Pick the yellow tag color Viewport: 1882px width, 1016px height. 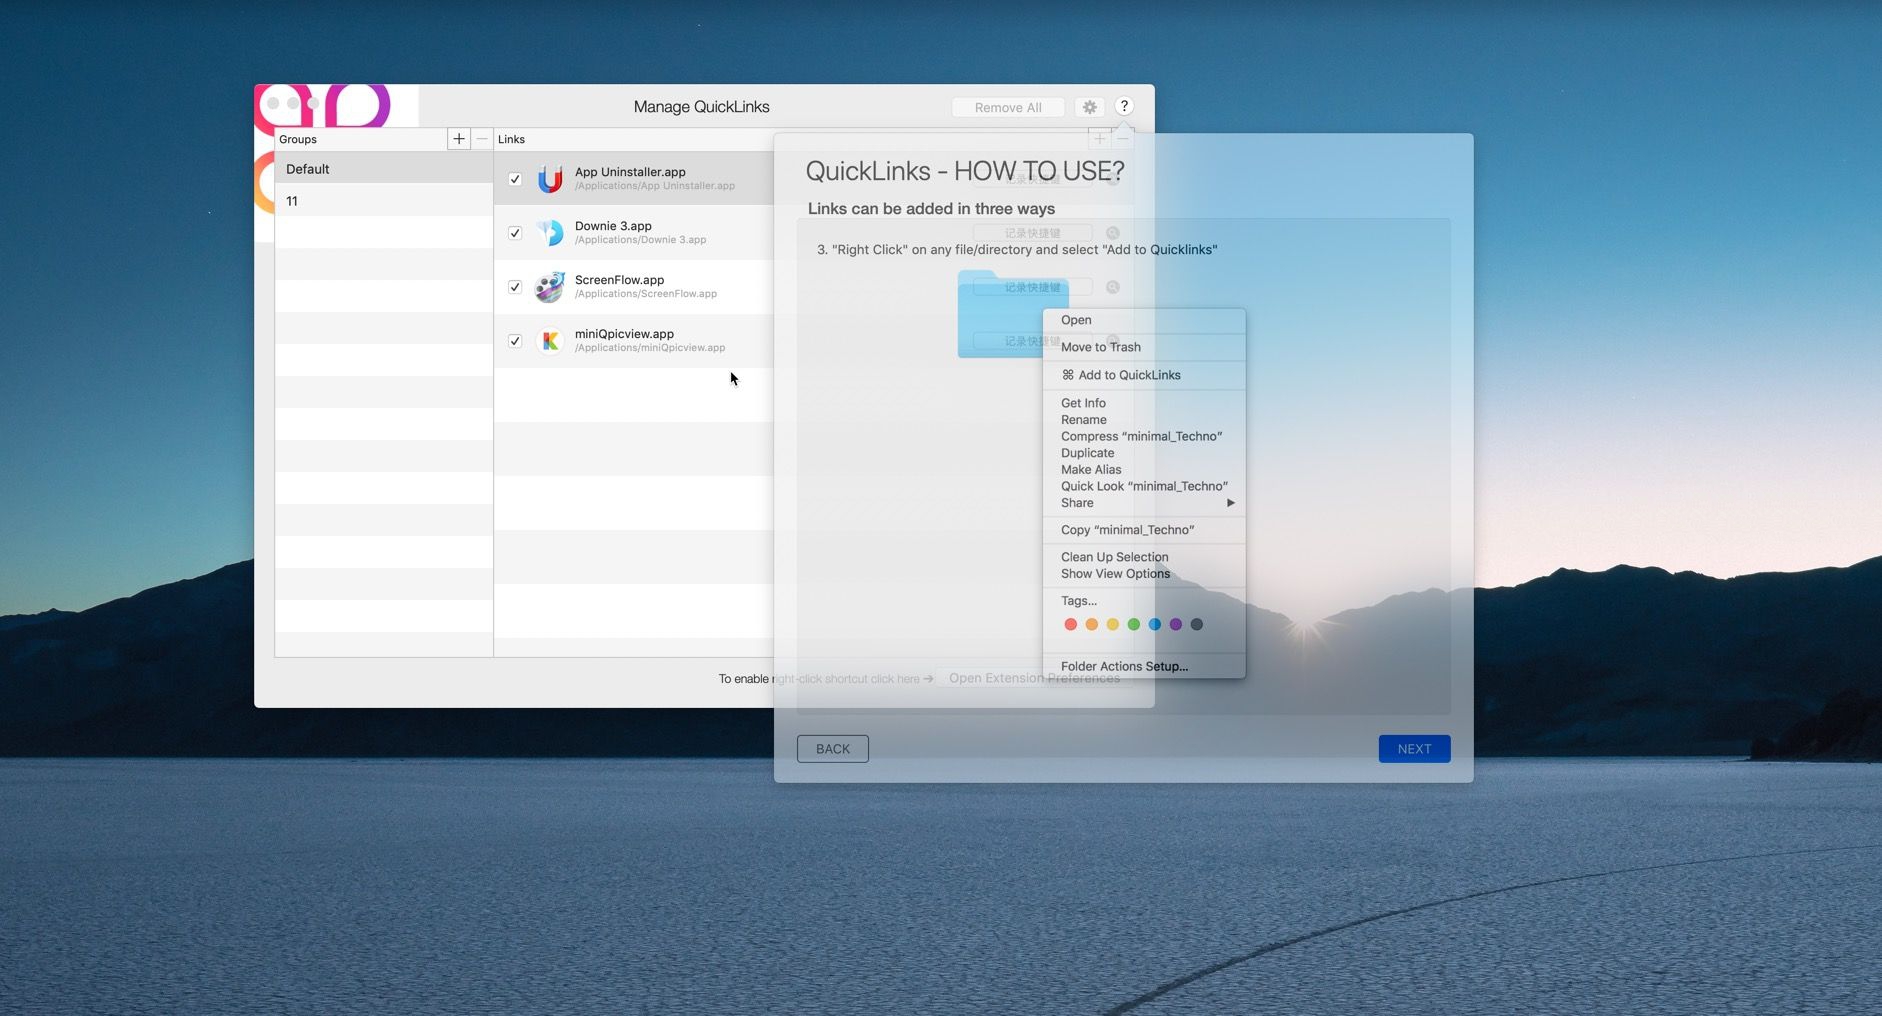[1113, 624]
